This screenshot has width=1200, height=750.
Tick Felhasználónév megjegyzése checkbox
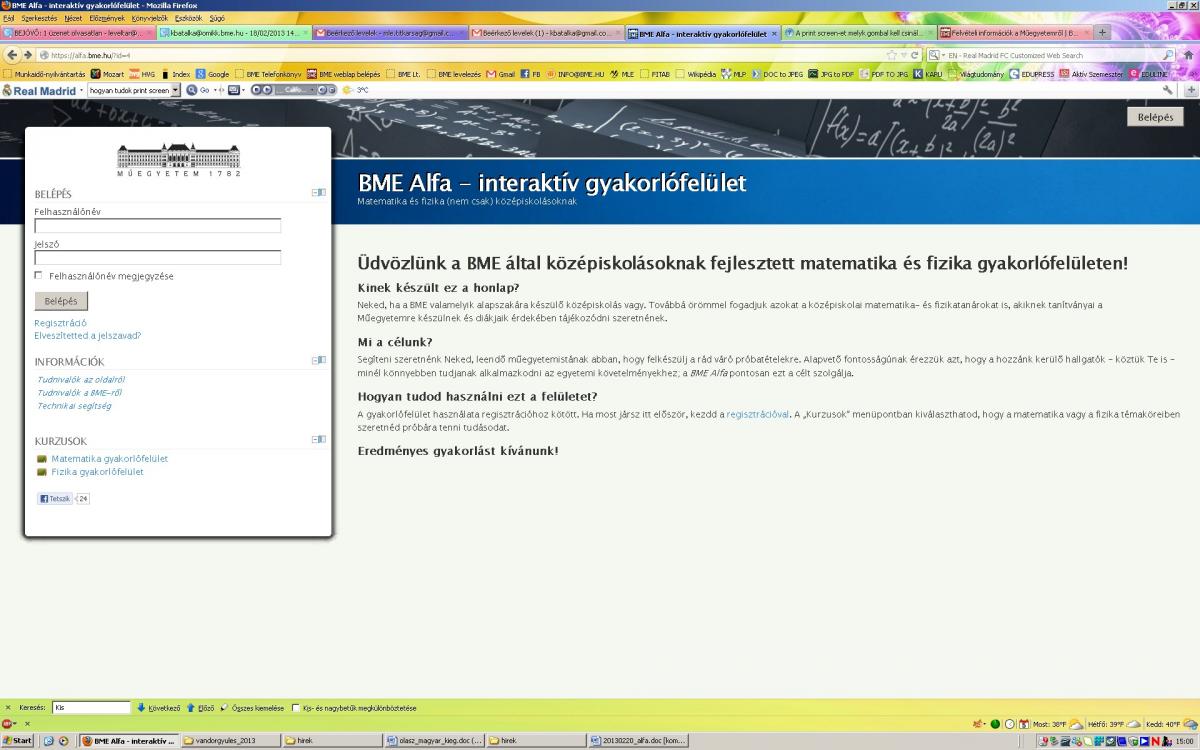pyautogui.click(x=39, y=275)
